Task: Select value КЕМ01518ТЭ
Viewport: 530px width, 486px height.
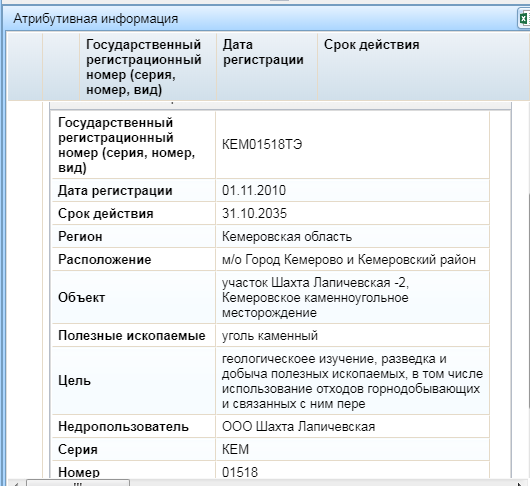Action: tap(262, 145)
